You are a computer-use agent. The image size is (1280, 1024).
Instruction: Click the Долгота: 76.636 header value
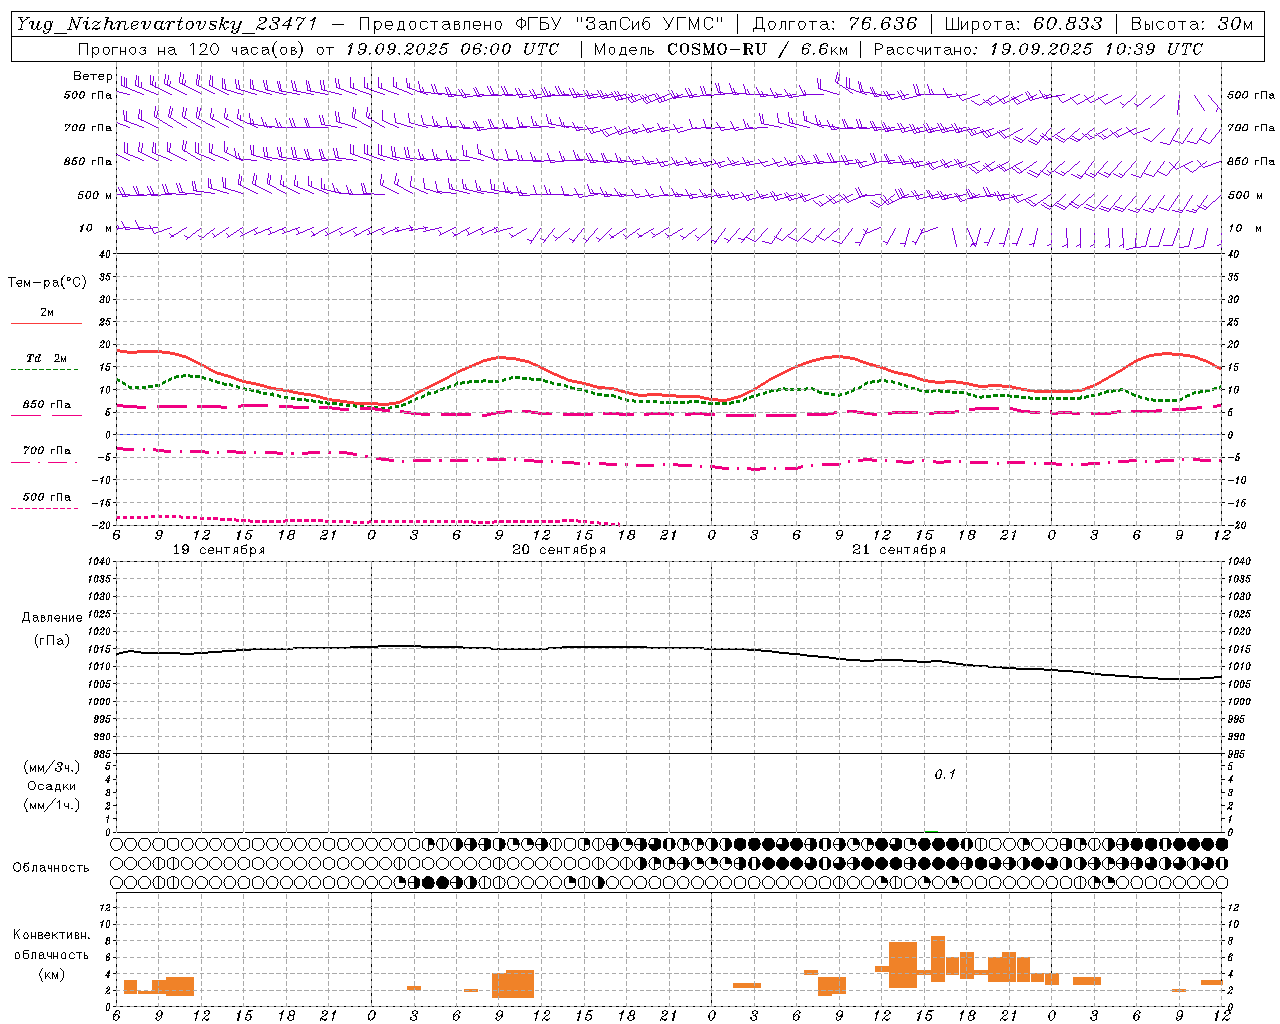point(835,24)
